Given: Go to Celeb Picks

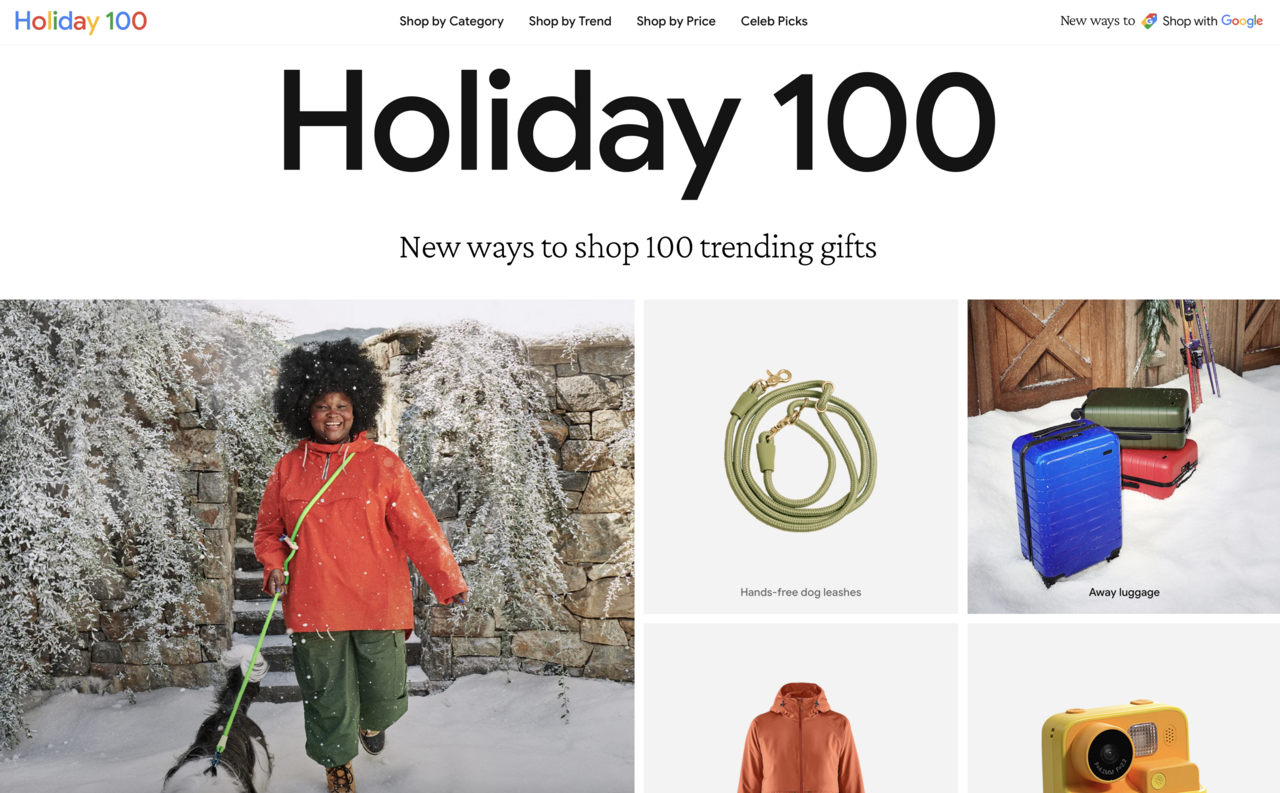Looking at the screenshot, I should [x=774, y=21].
